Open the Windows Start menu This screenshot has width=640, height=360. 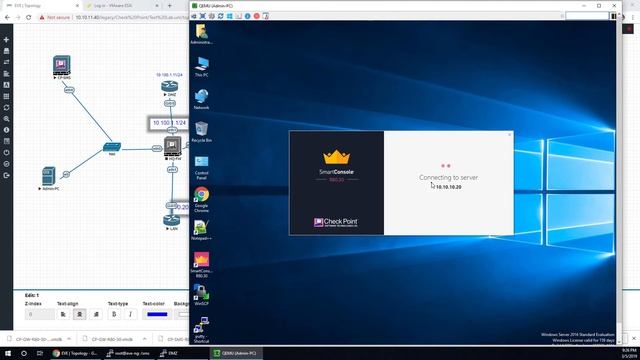[x=7, y=353]
